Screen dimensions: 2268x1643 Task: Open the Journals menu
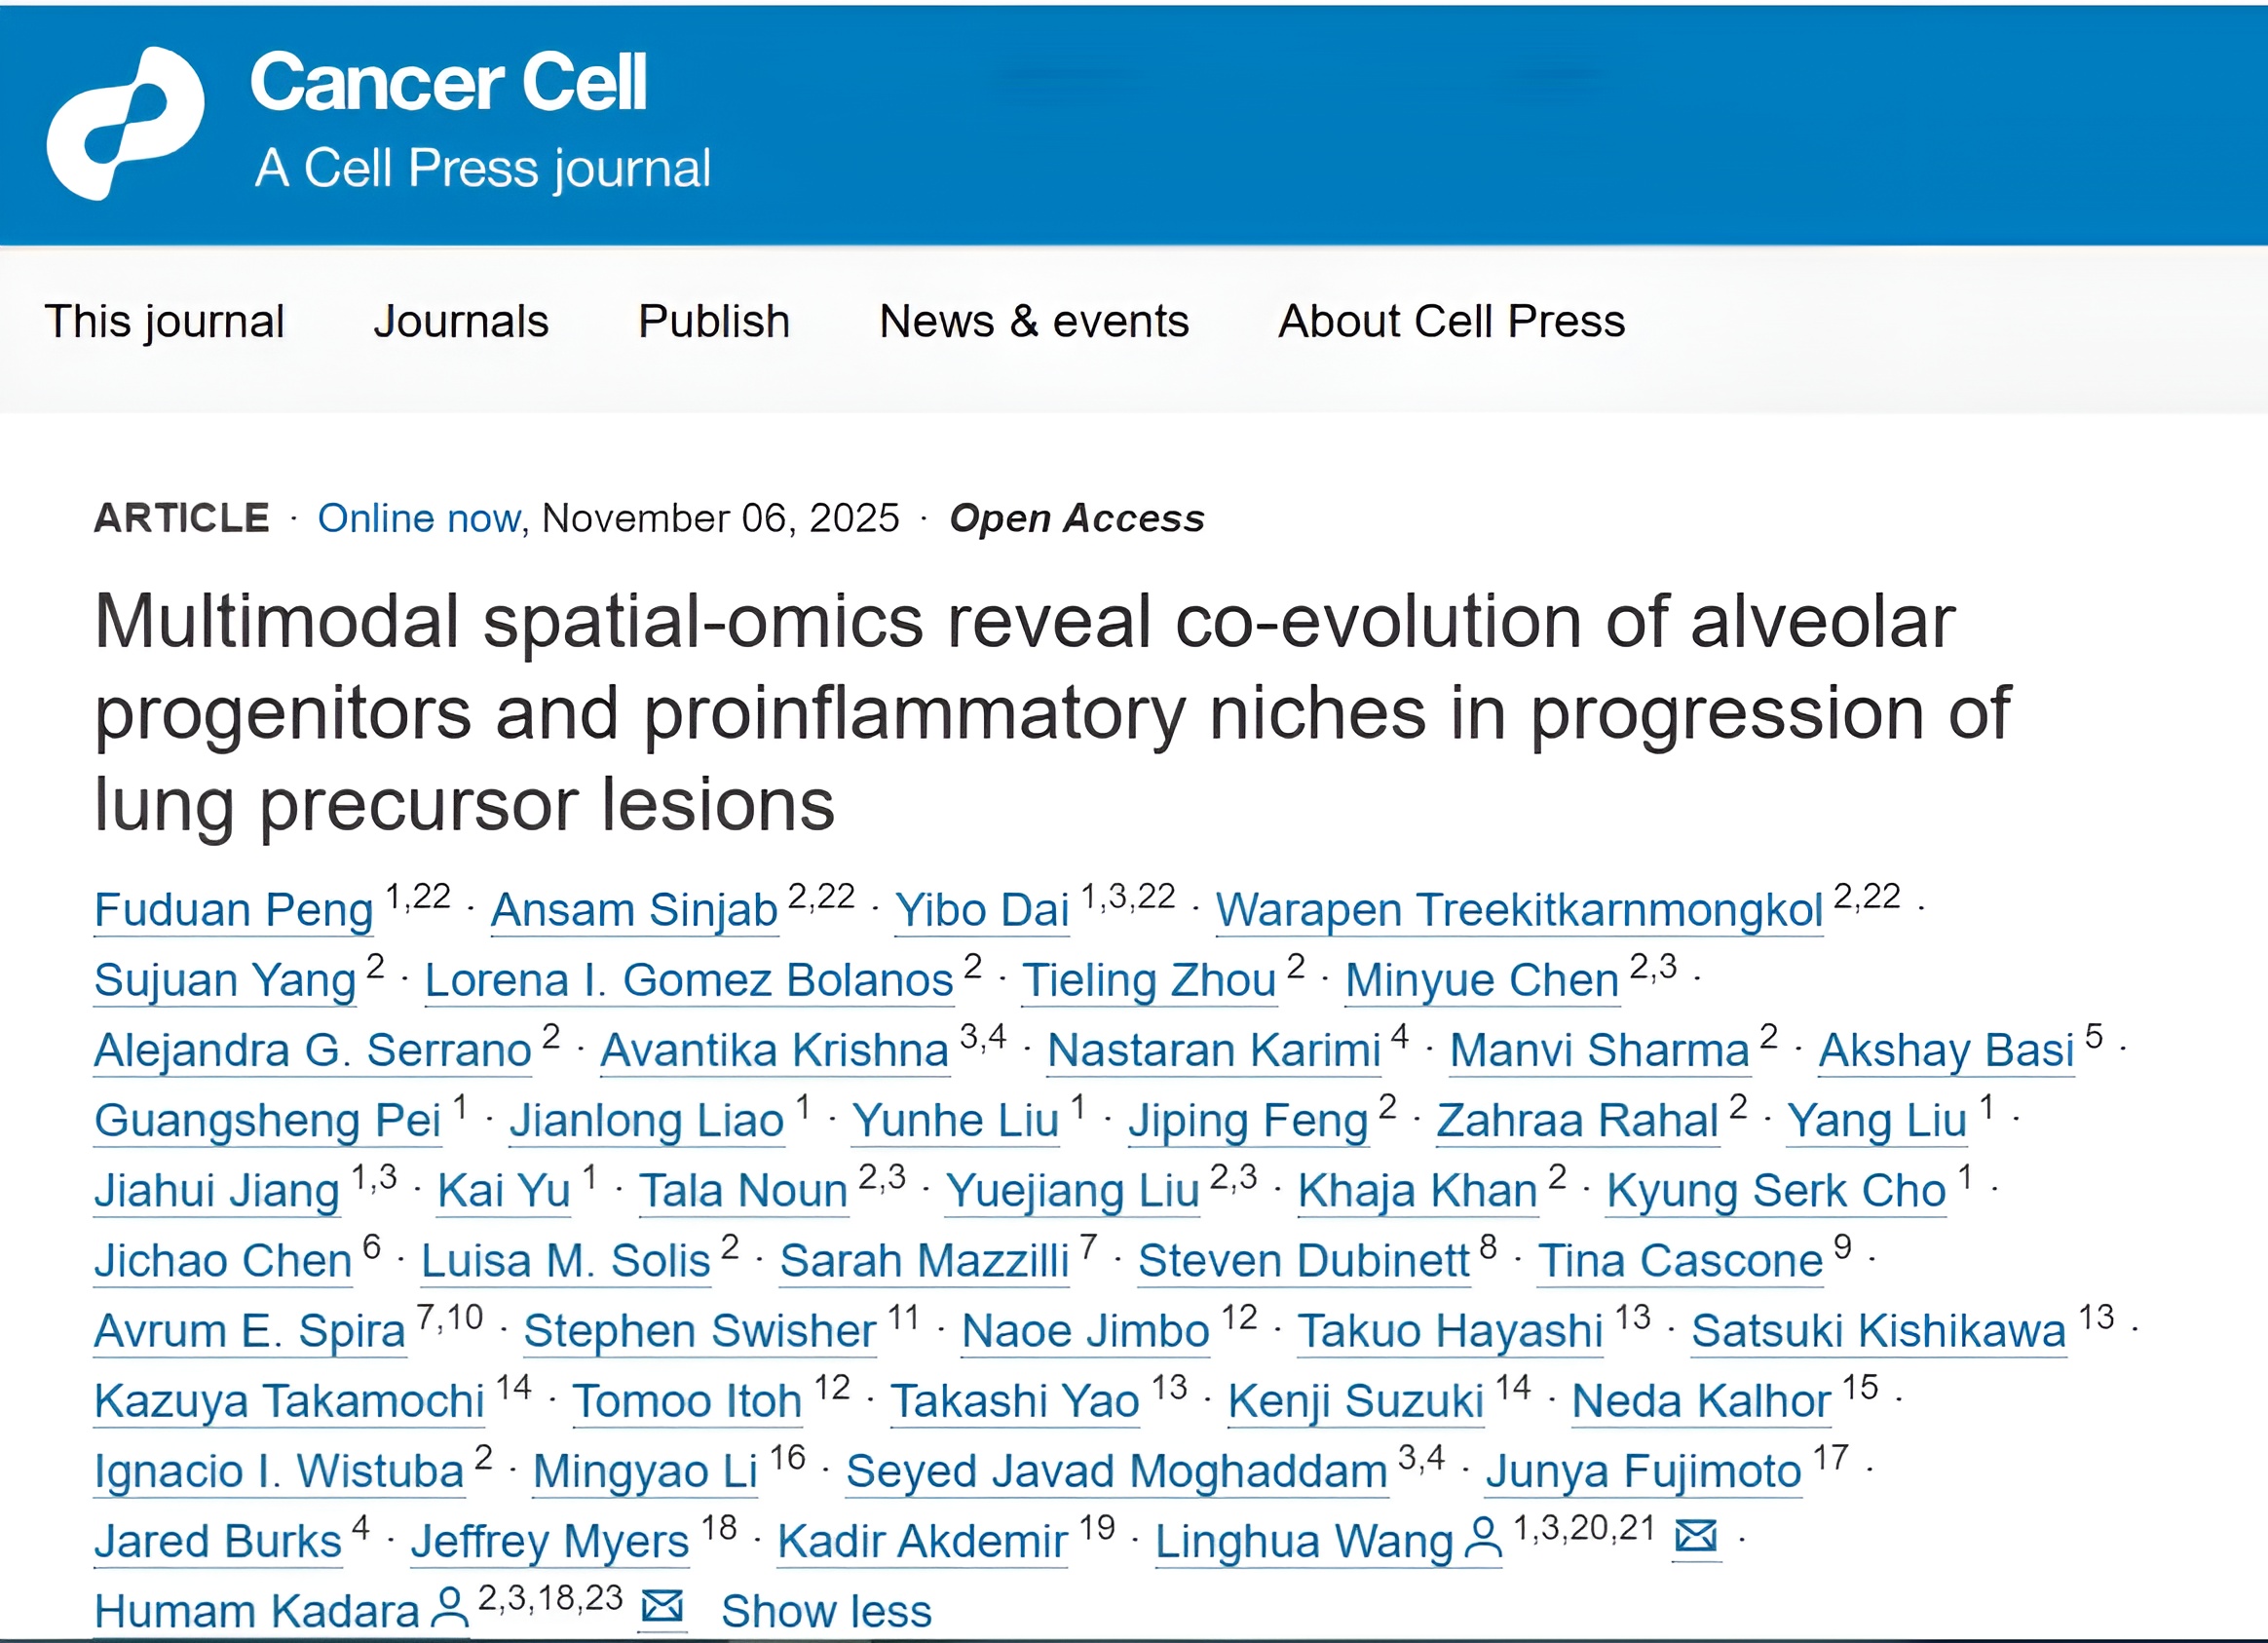(x=461, y=322)
